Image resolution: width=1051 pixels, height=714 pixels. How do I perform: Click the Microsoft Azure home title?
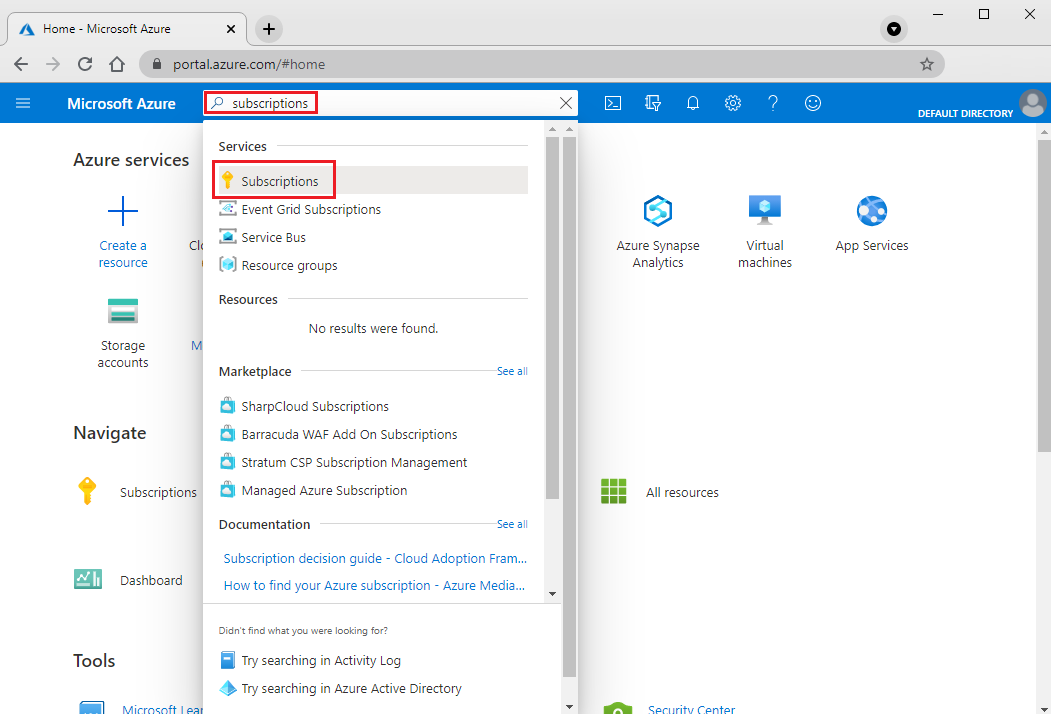pyautogui.click(x=121, y=104)
